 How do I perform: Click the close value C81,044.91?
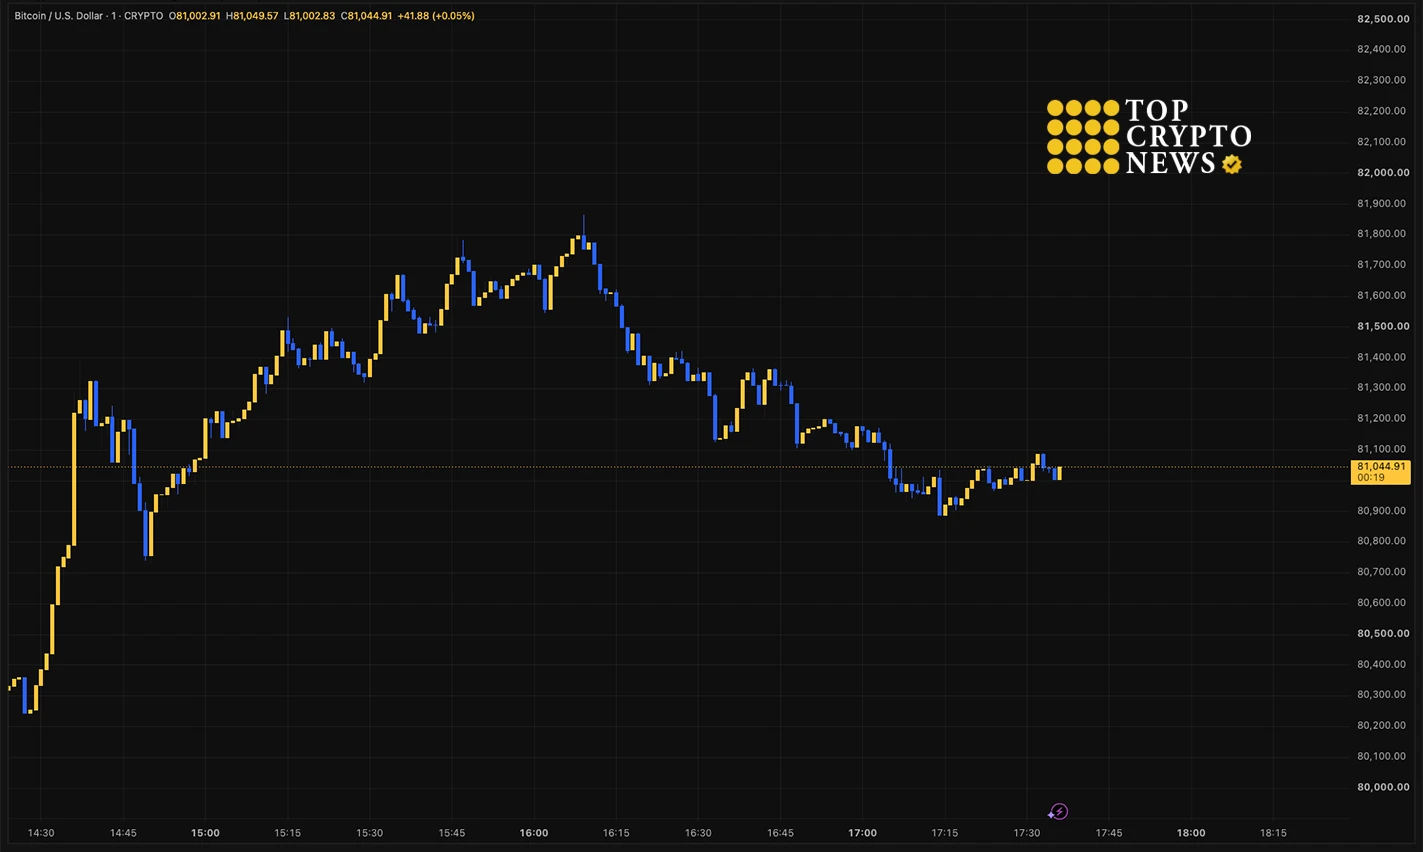[x=366, y=16]
